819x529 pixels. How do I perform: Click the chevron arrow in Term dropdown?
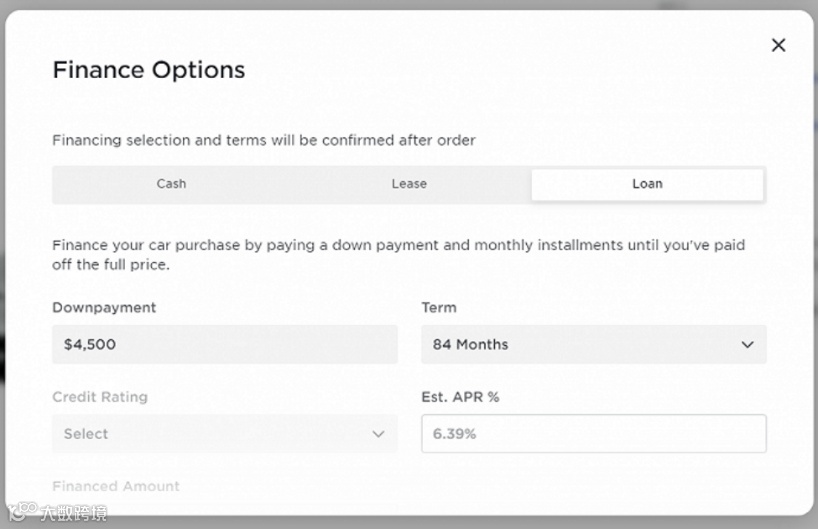pyautogui.click(x=747, y=344)
